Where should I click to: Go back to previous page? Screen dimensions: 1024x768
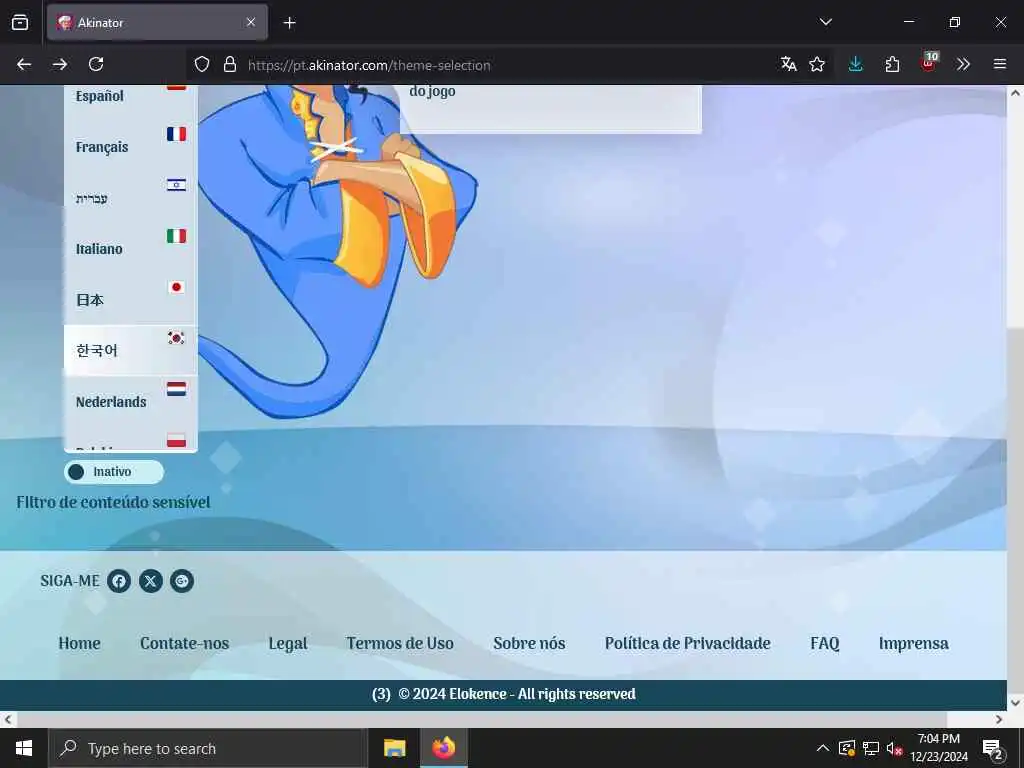(x=24, y=64)
